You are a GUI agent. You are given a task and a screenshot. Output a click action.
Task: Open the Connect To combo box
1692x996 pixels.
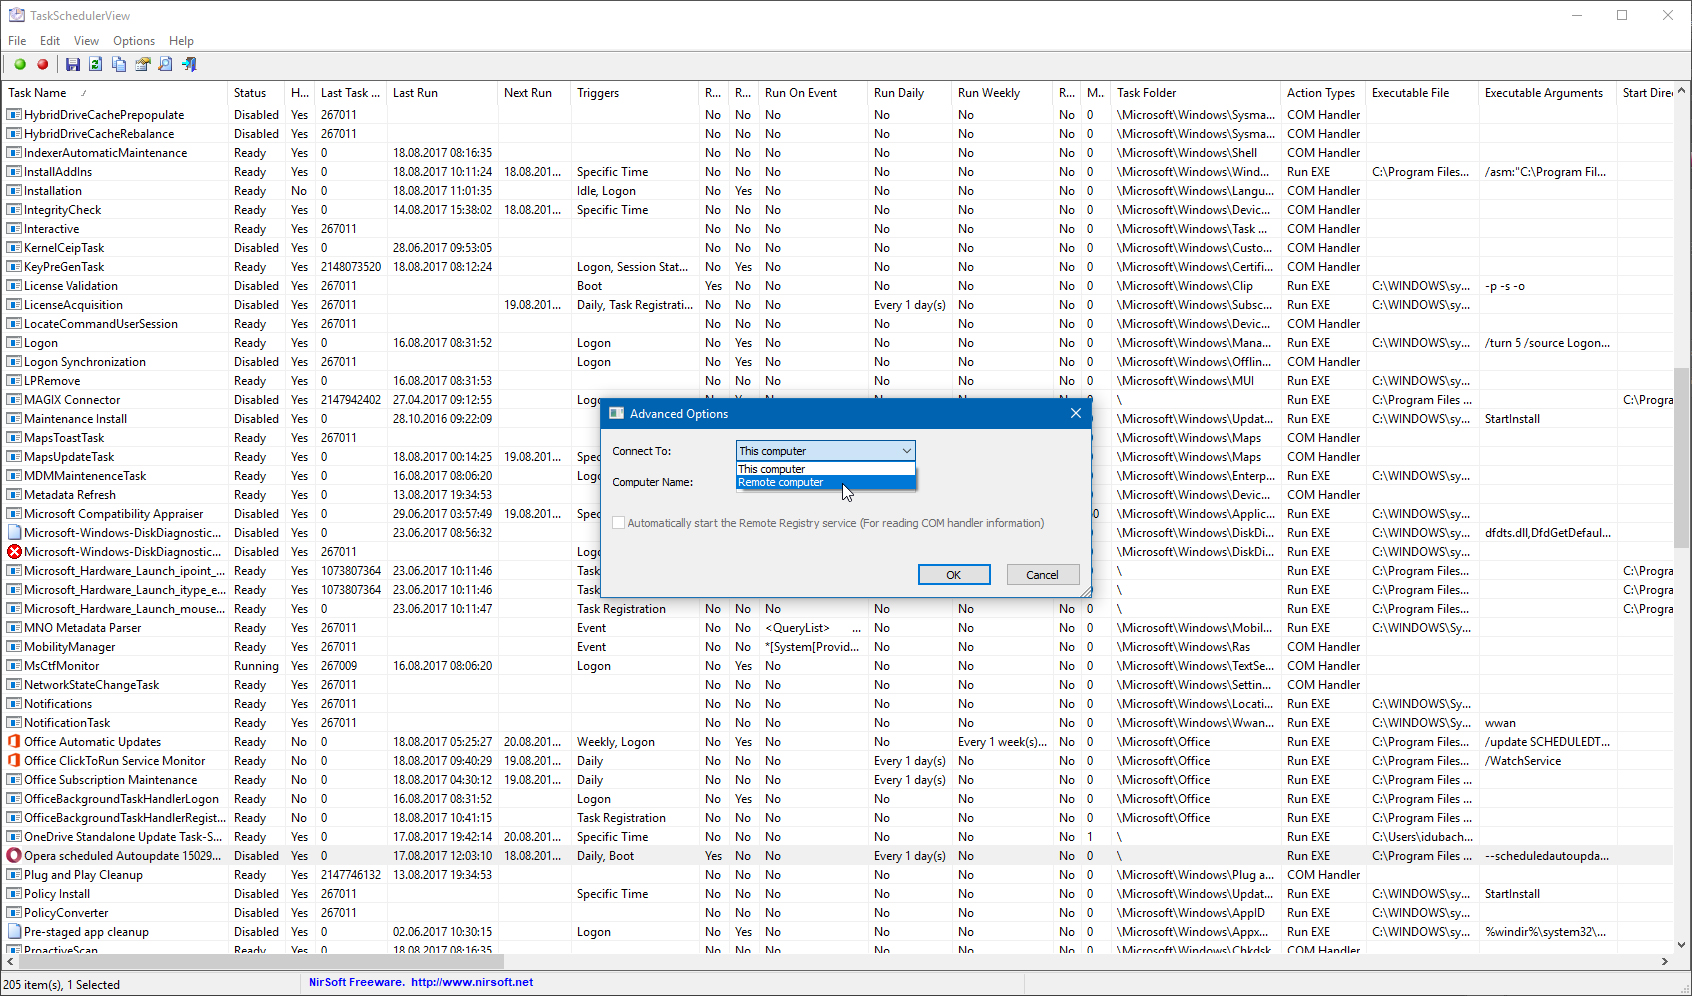[825, 451]
